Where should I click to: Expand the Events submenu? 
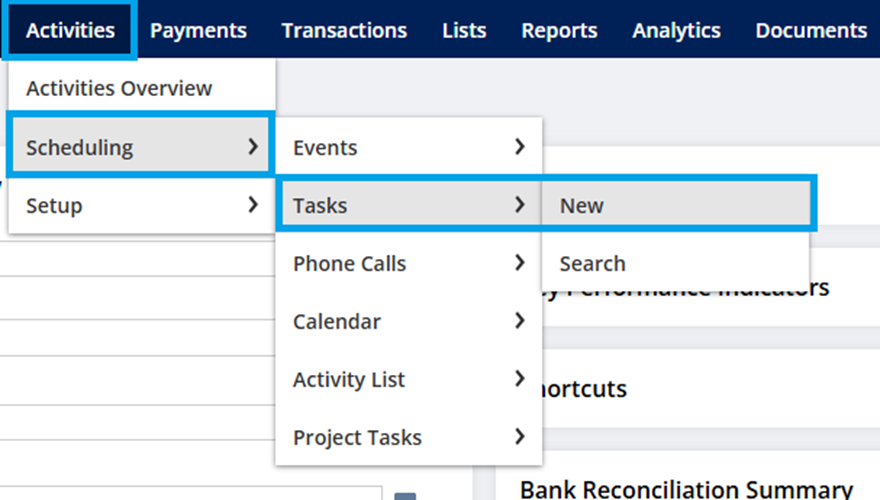click(408, 147)
